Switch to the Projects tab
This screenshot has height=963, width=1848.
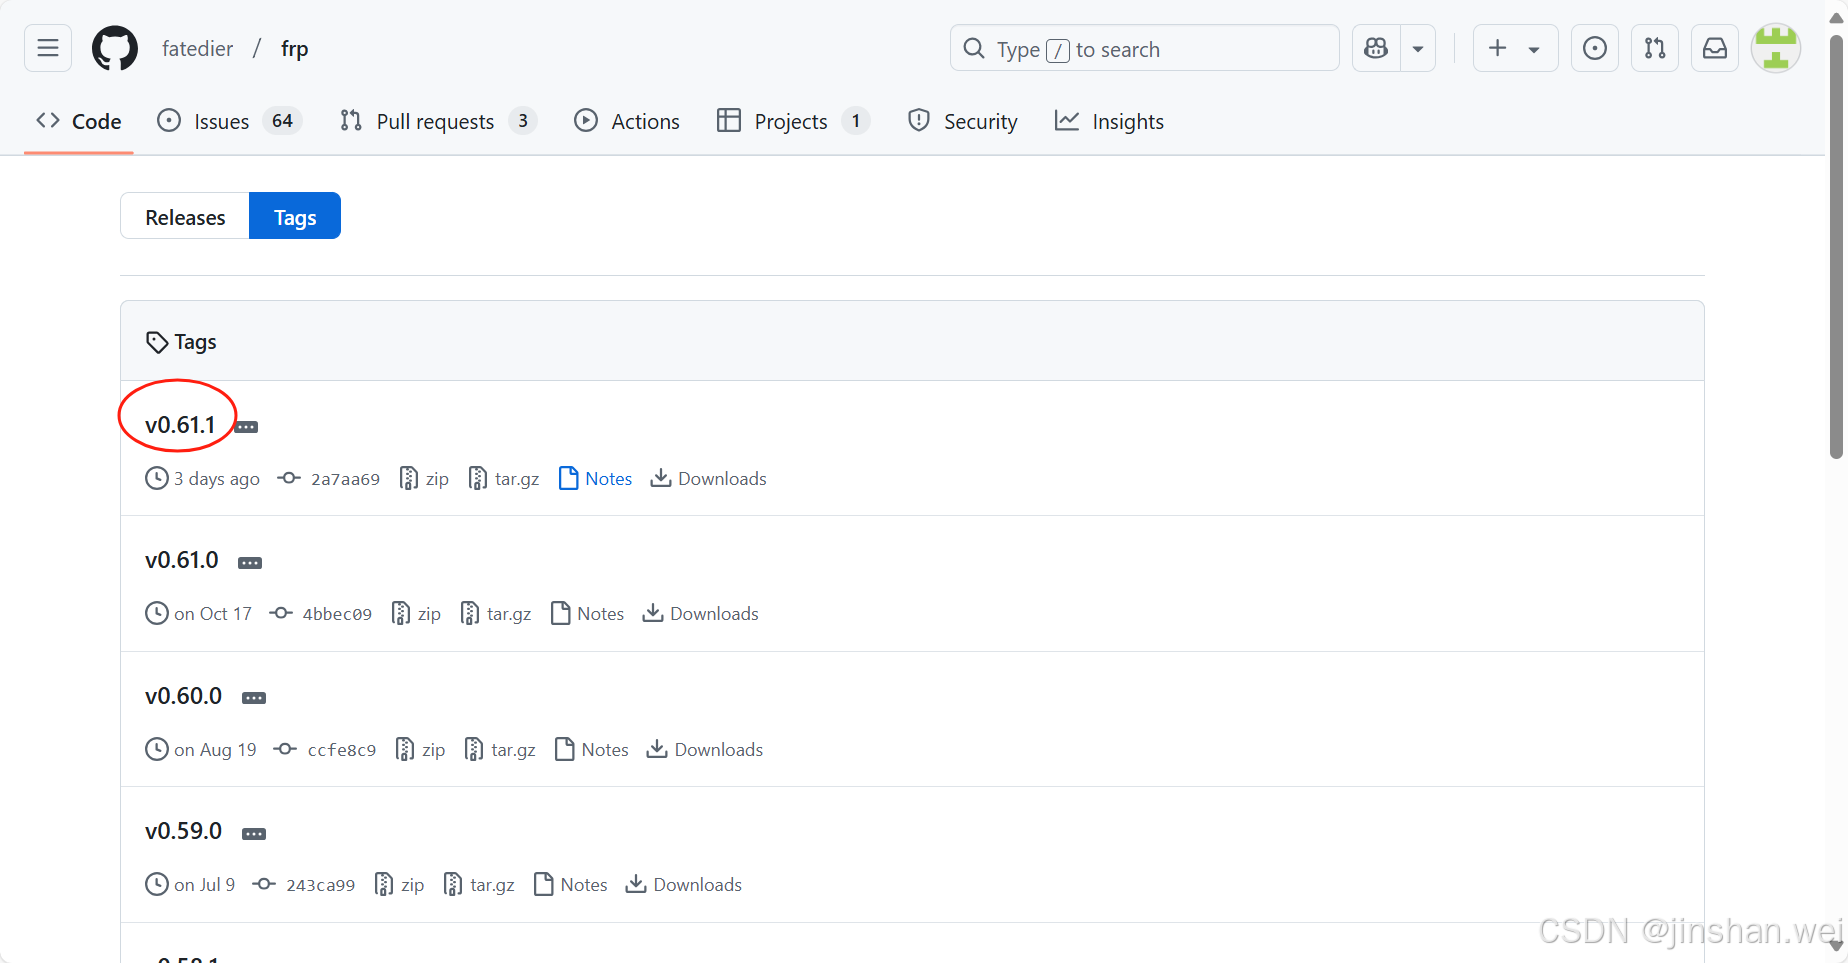point(793,121)
